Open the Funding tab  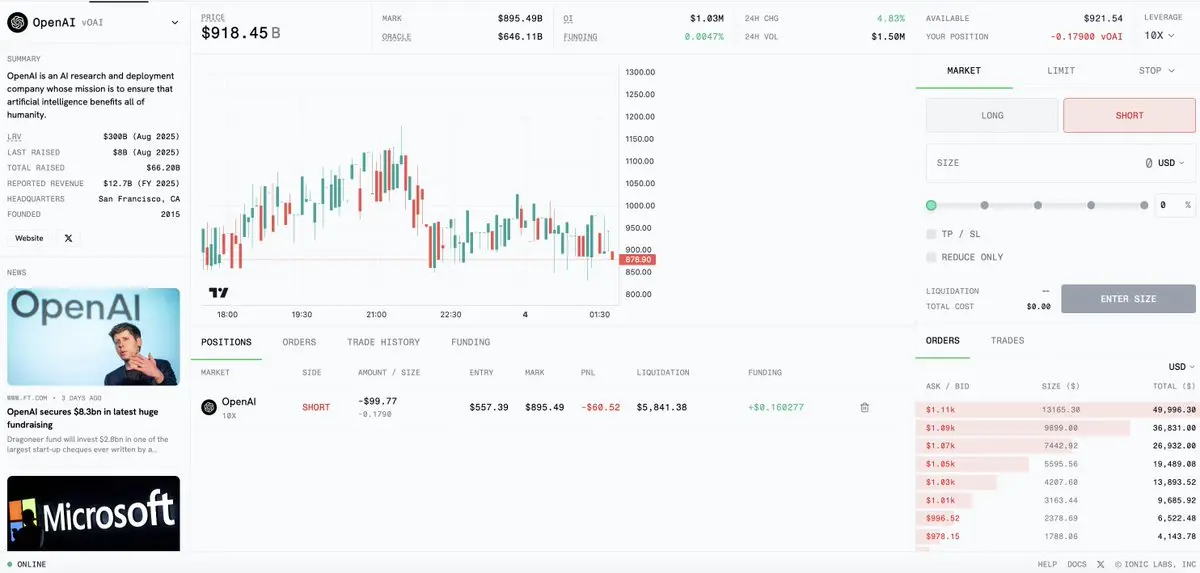click(x=471, y=342)
